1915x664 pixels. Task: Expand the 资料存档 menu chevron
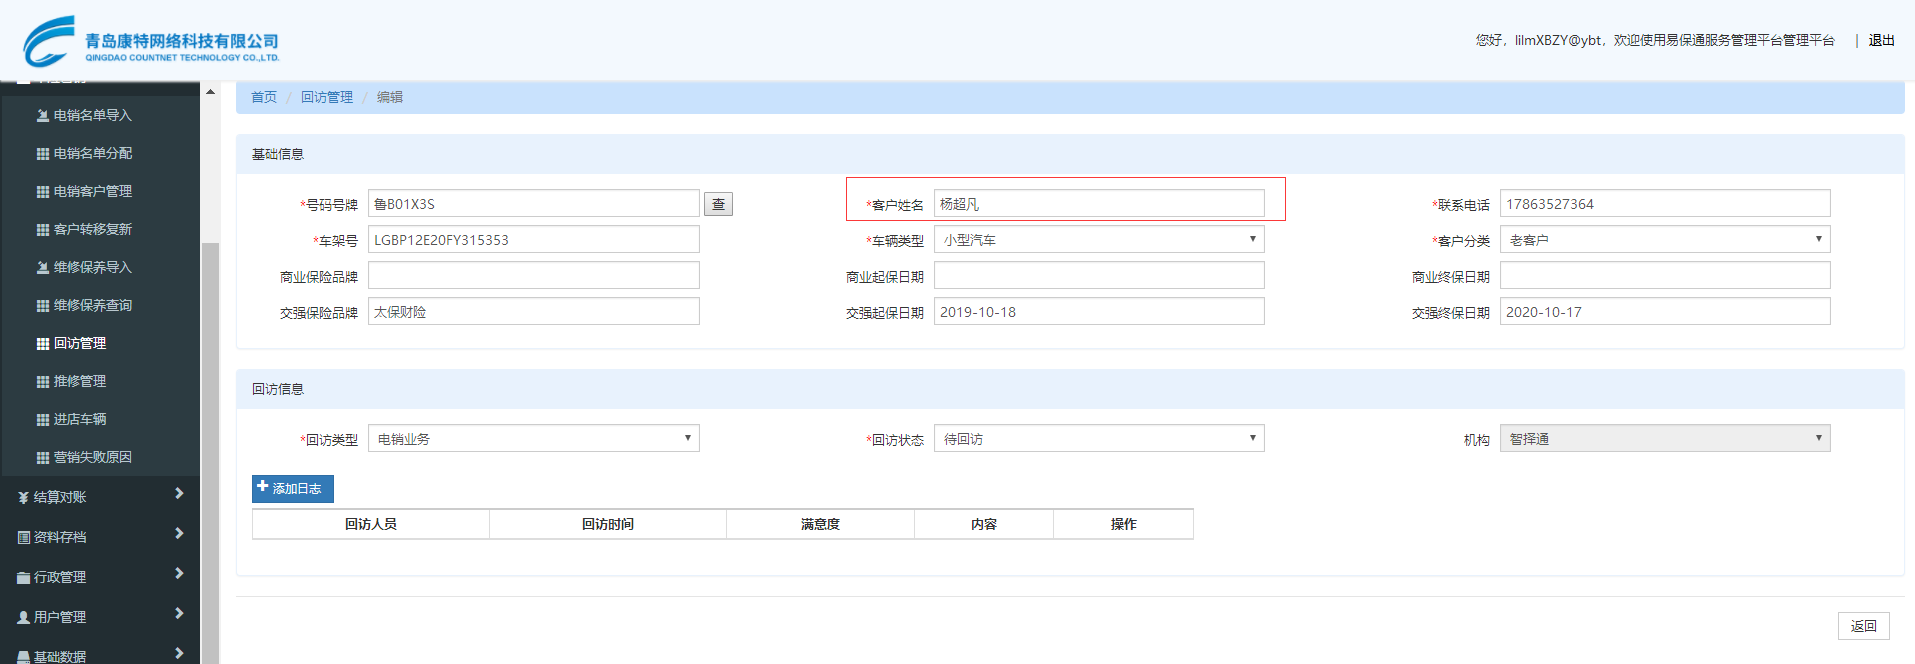tap(179, 533)
